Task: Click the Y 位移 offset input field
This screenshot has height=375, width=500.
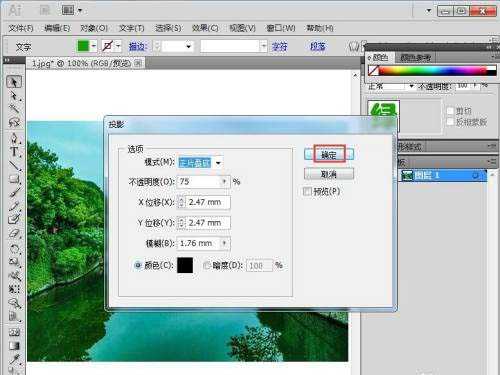Action: (x=208, y=223)
